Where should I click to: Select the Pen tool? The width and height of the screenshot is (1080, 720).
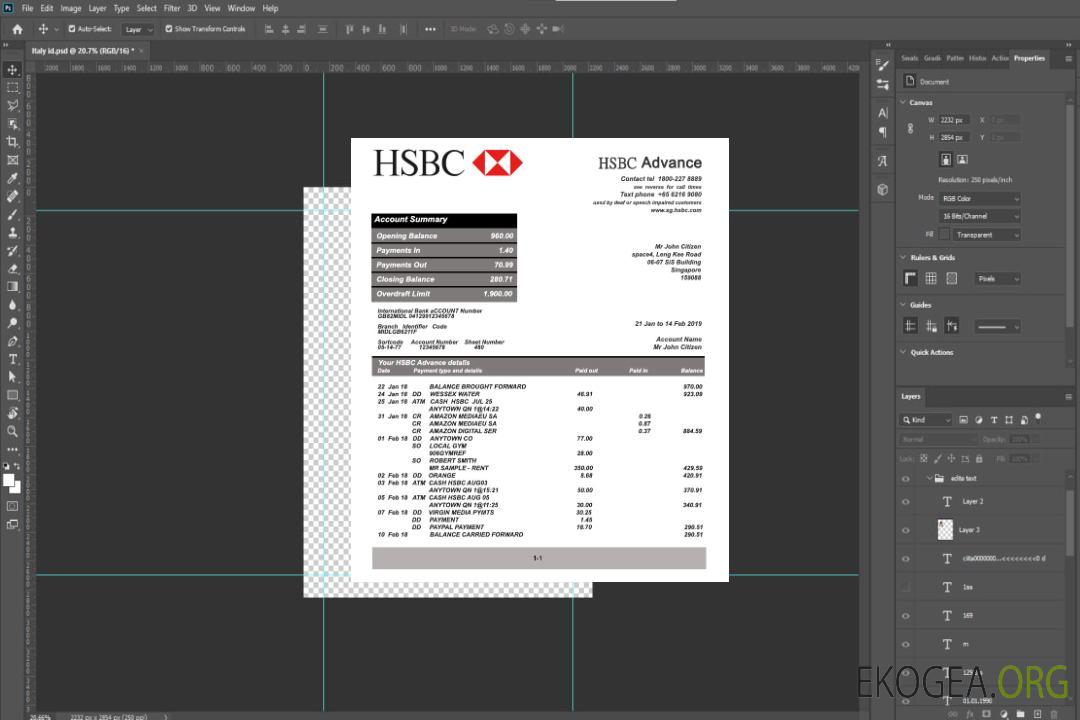12,341
